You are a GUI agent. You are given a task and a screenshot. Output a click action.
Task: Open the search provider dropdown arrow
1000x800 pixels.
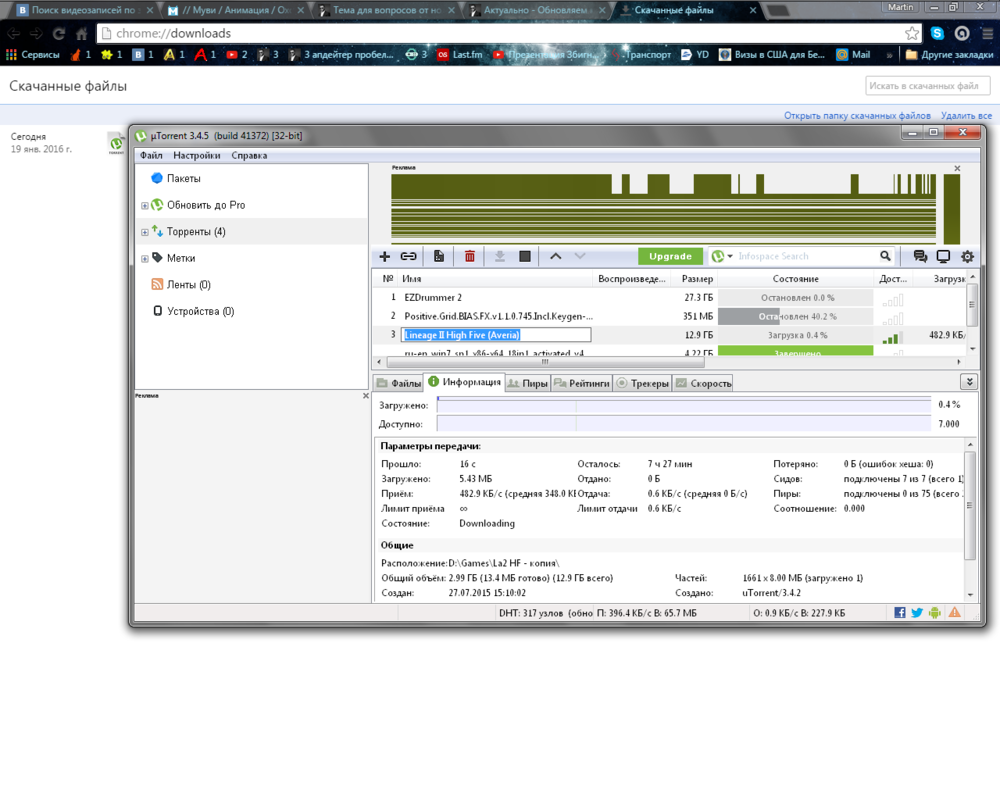[x=730, y=257]
